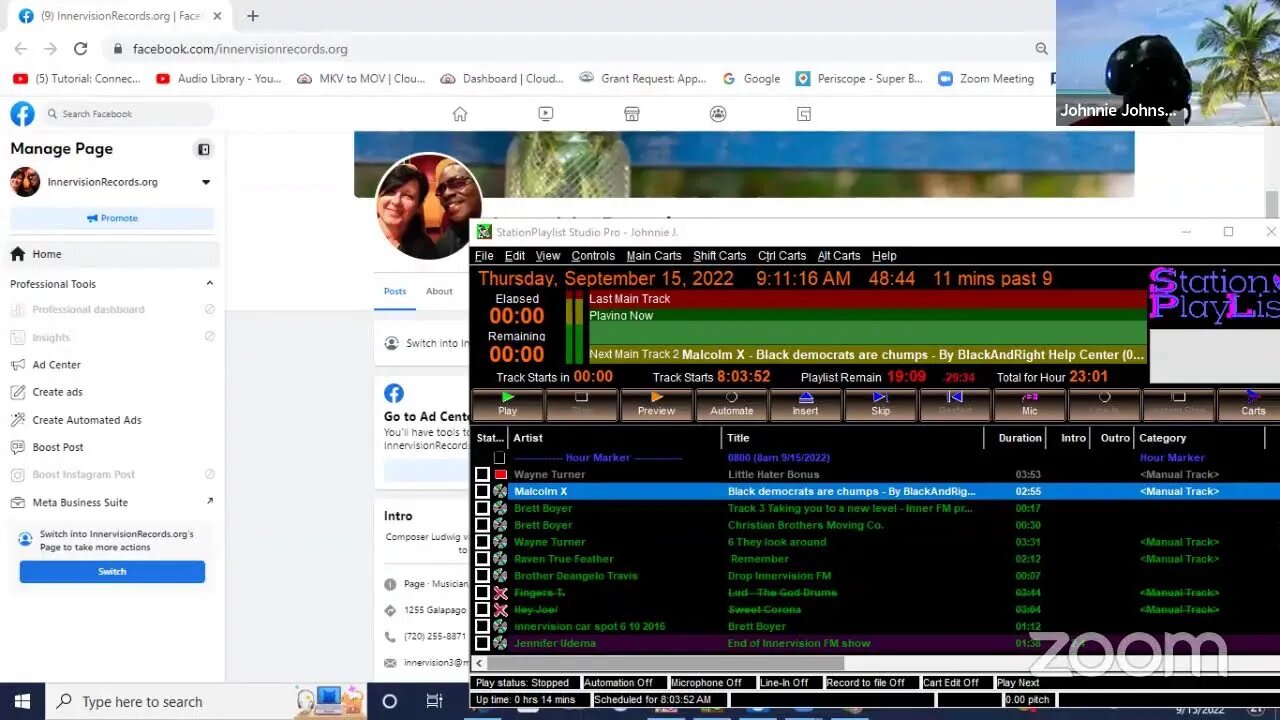Open Facebook Home icon in top navigation
Screen dimensions: 1280x720
point(460,114)
